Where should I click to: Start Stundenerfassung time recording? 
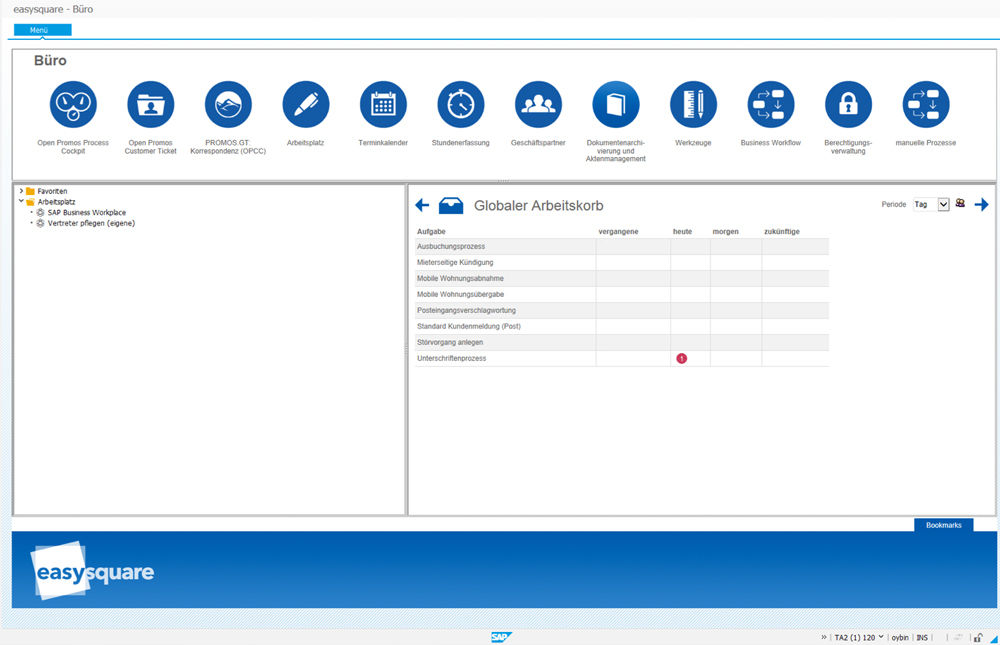[461, 105]
